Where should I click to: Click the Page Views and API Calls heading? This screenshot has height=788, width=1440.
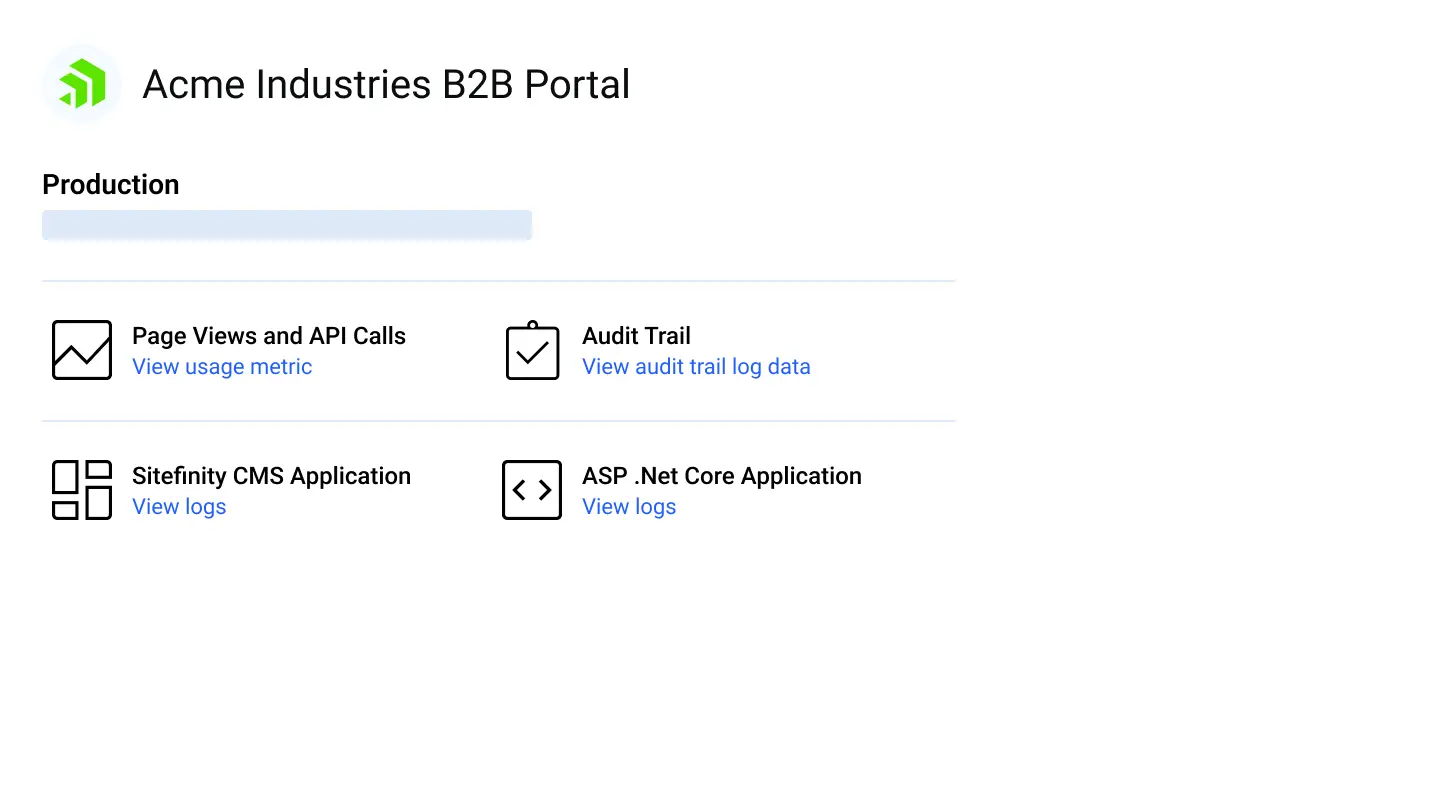[269, 336]
